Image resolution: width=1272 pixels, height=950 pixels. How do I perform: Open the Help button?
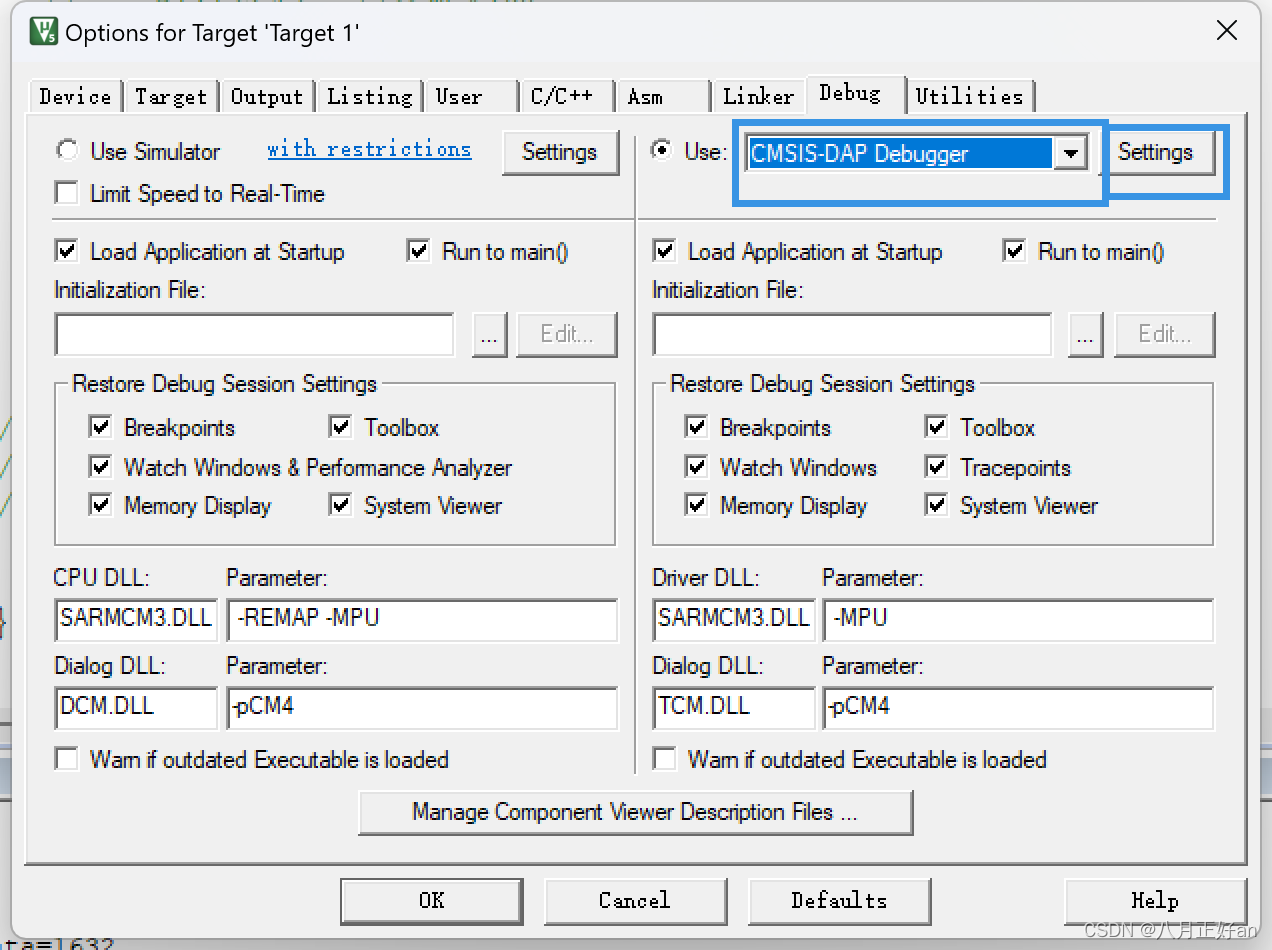point(1155,901)
